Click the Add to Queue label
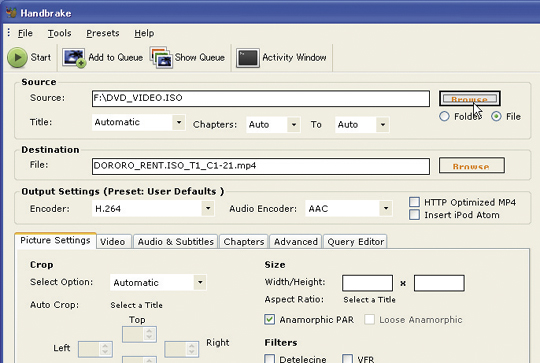The width and height of the screenshot is (540, 363). click(x=116, y=57)
